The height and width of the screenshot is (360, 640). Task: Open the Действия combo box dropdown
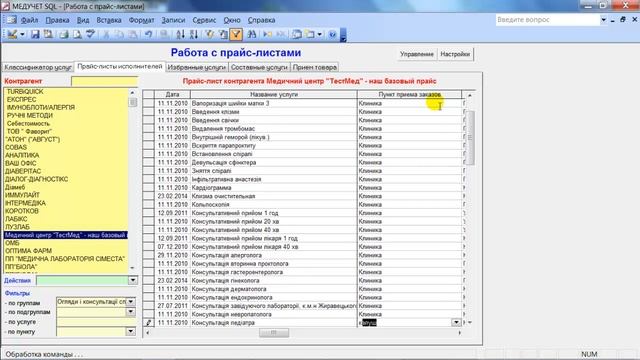point(133,280)
